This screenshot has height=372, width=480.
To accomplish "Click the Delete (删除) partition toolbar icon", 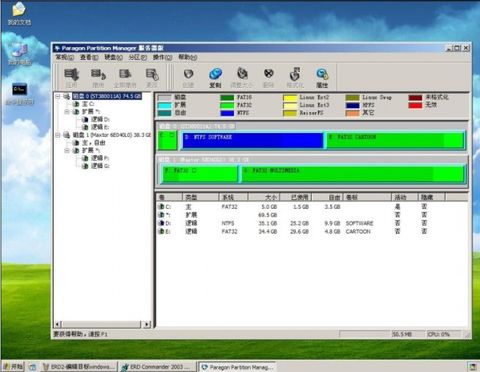I will click(x=268, y=77).
